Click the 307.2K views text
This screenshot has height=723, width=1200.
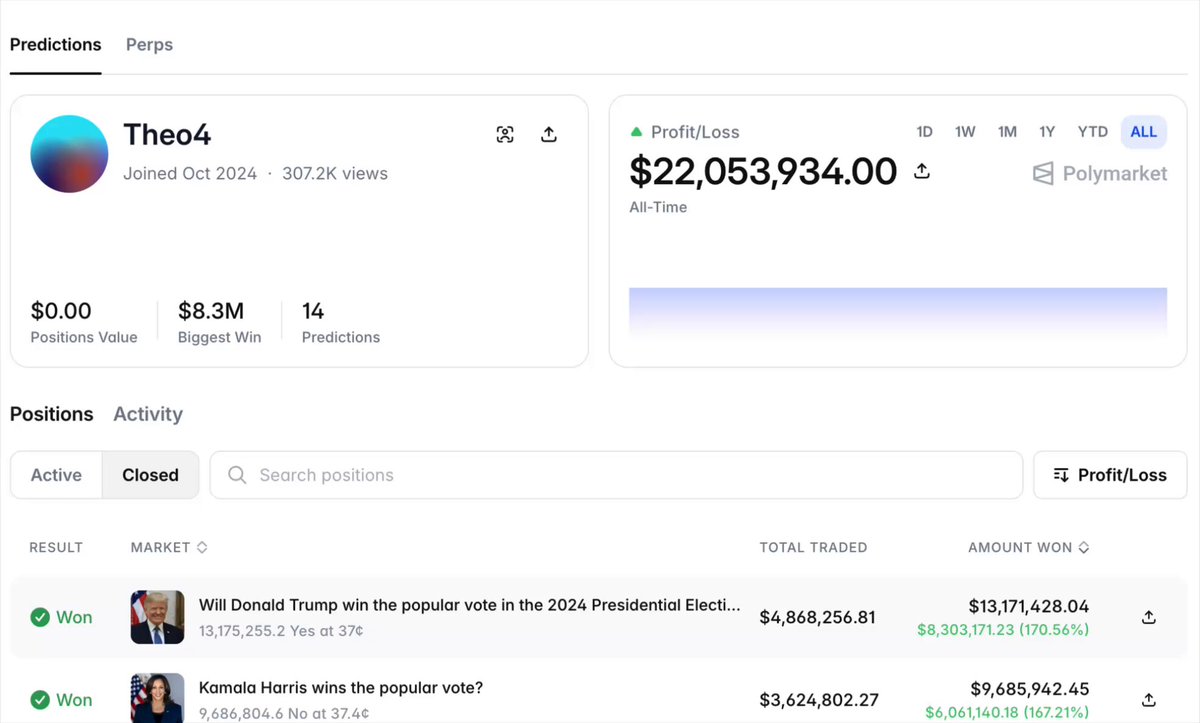335,173
